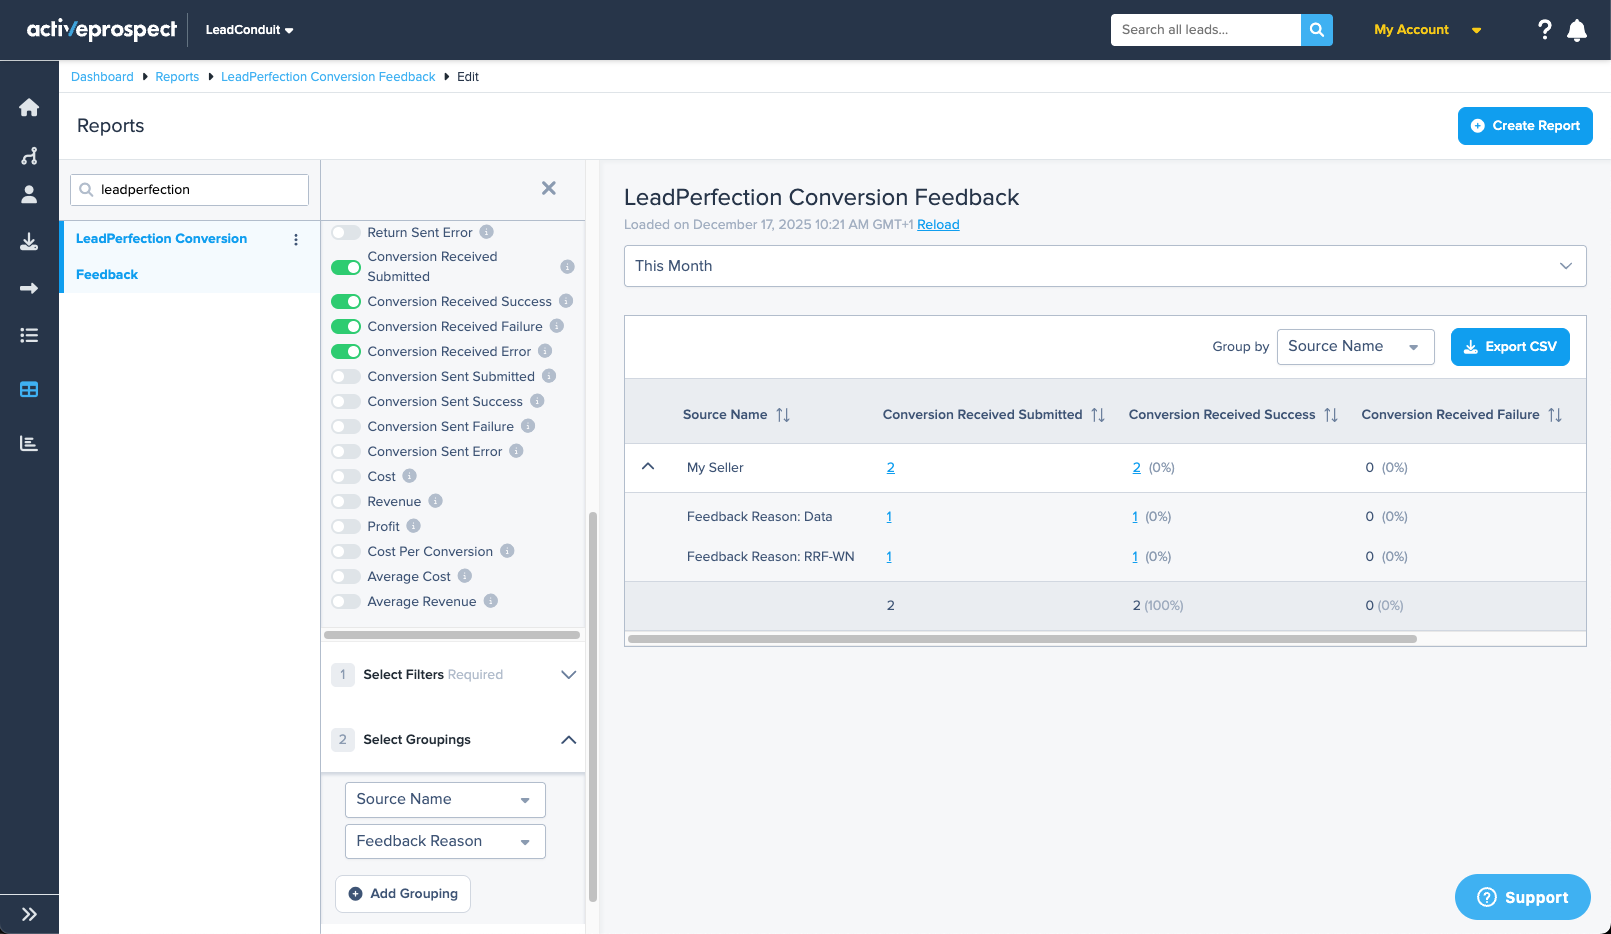Screen dimensions: 1611x934
Task: Sort by Conversion Received Success column
Action: coord(1331,415)
